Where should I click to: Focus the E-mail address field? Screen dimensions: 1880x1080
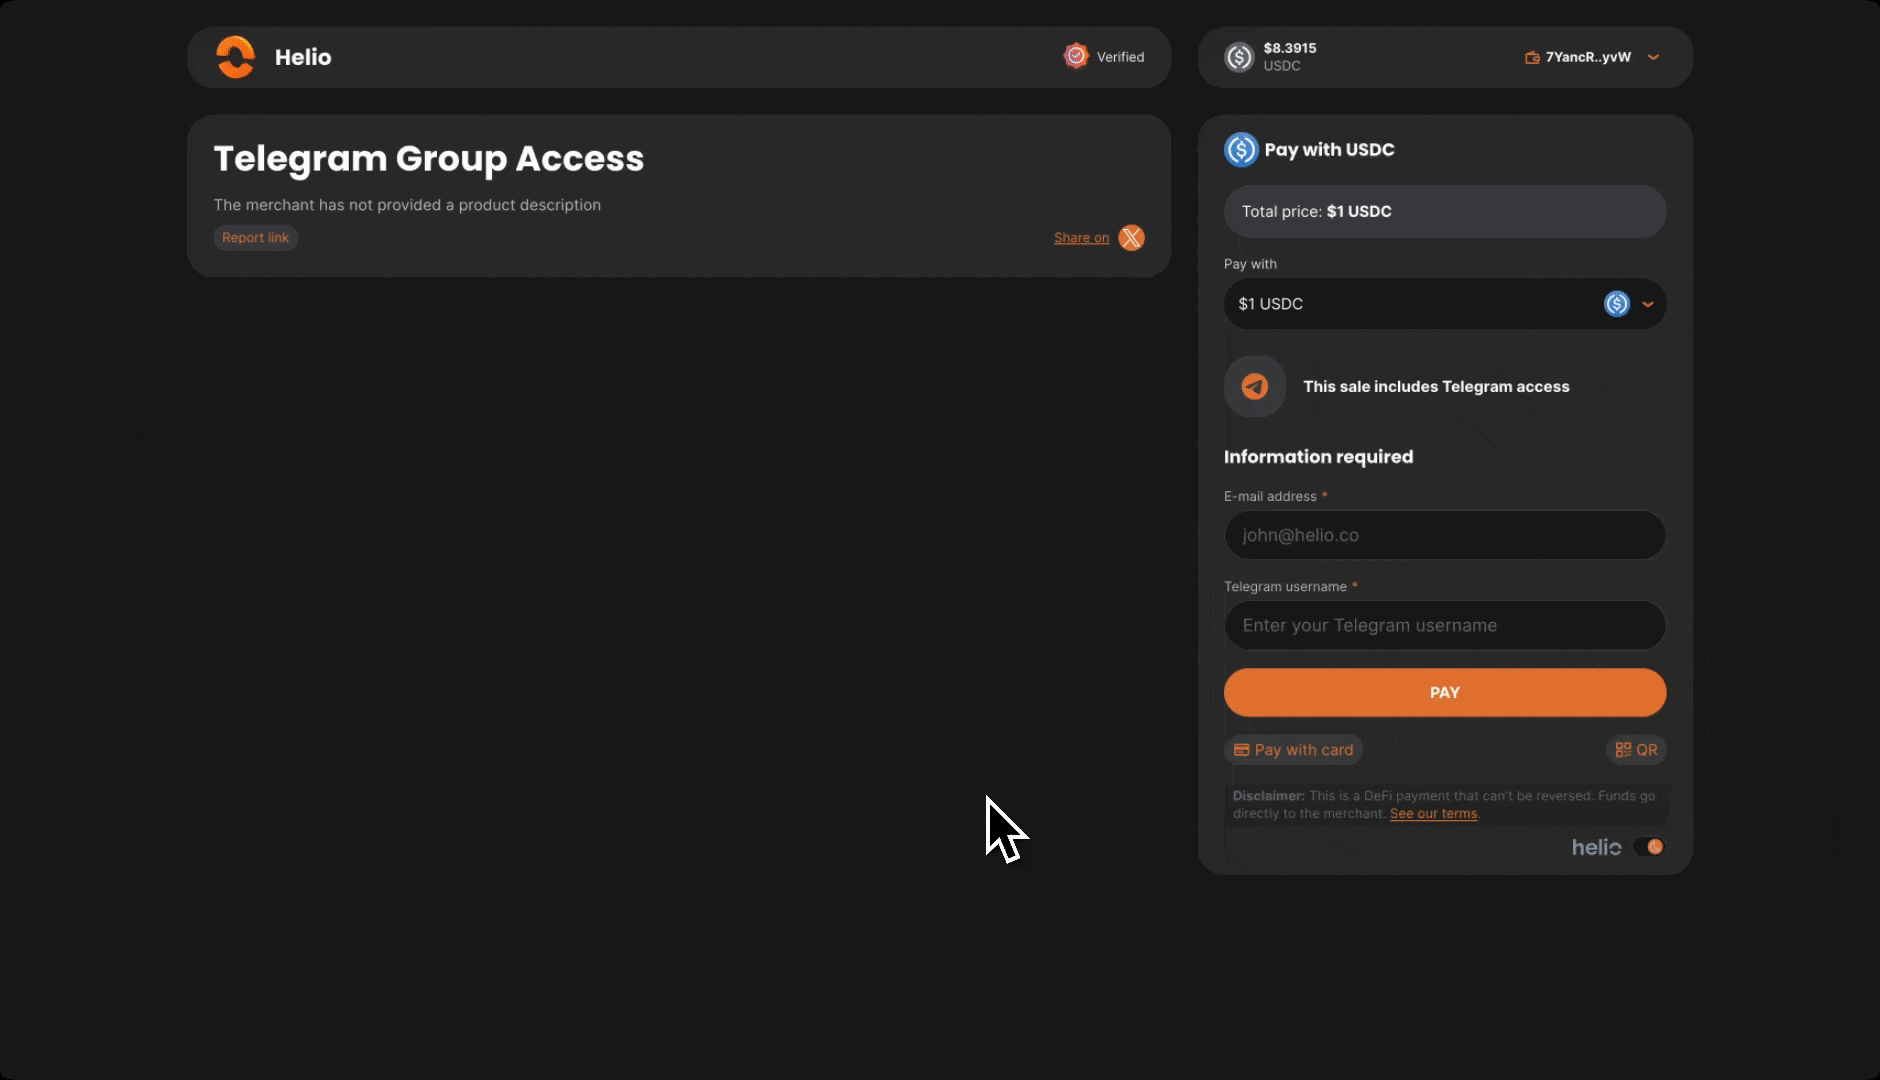click(x=1445, y=535)
